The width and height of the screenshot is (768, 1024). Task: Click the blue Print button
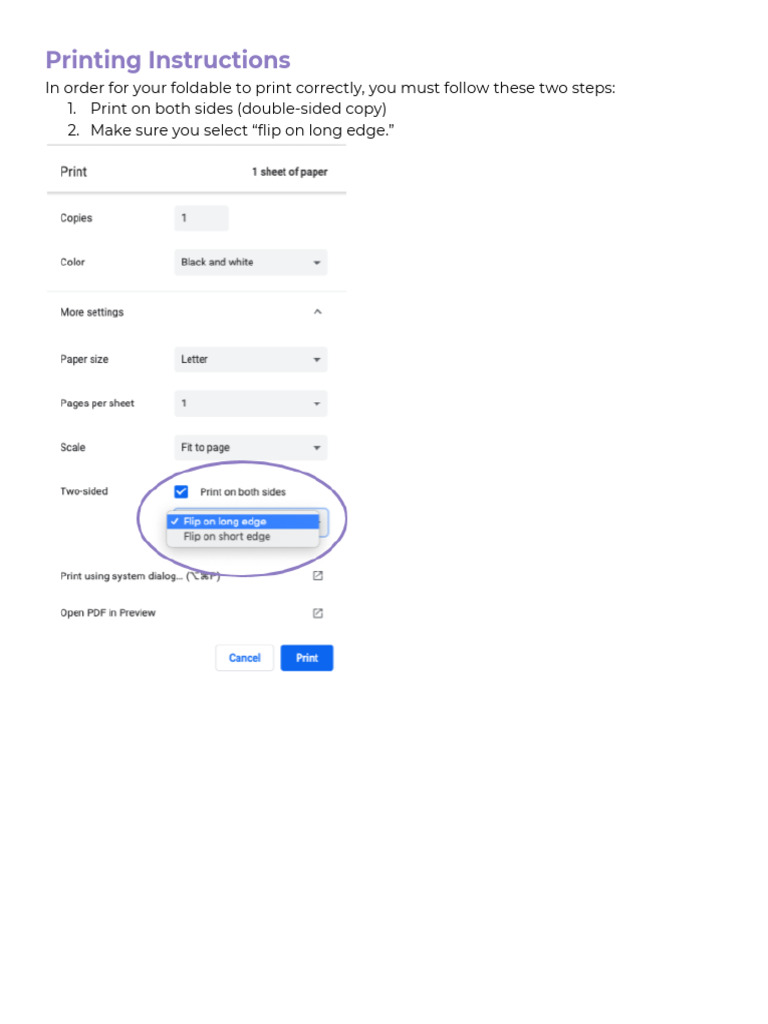[306, 658]
